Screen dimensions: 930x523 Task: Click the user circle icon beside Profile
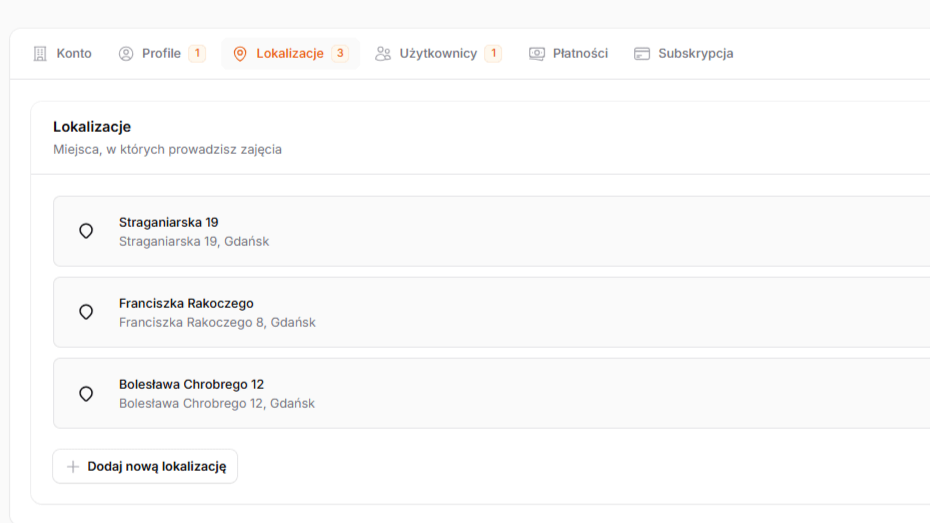click(x=126, y=54)
